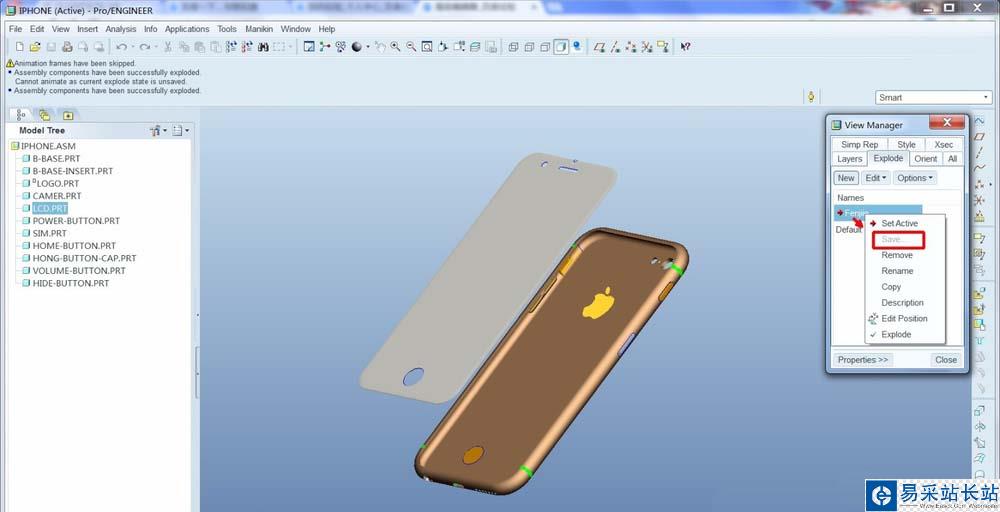Click the Refit model to screen icon
The image size is (1000, 512).
click(x=427, y=47)
